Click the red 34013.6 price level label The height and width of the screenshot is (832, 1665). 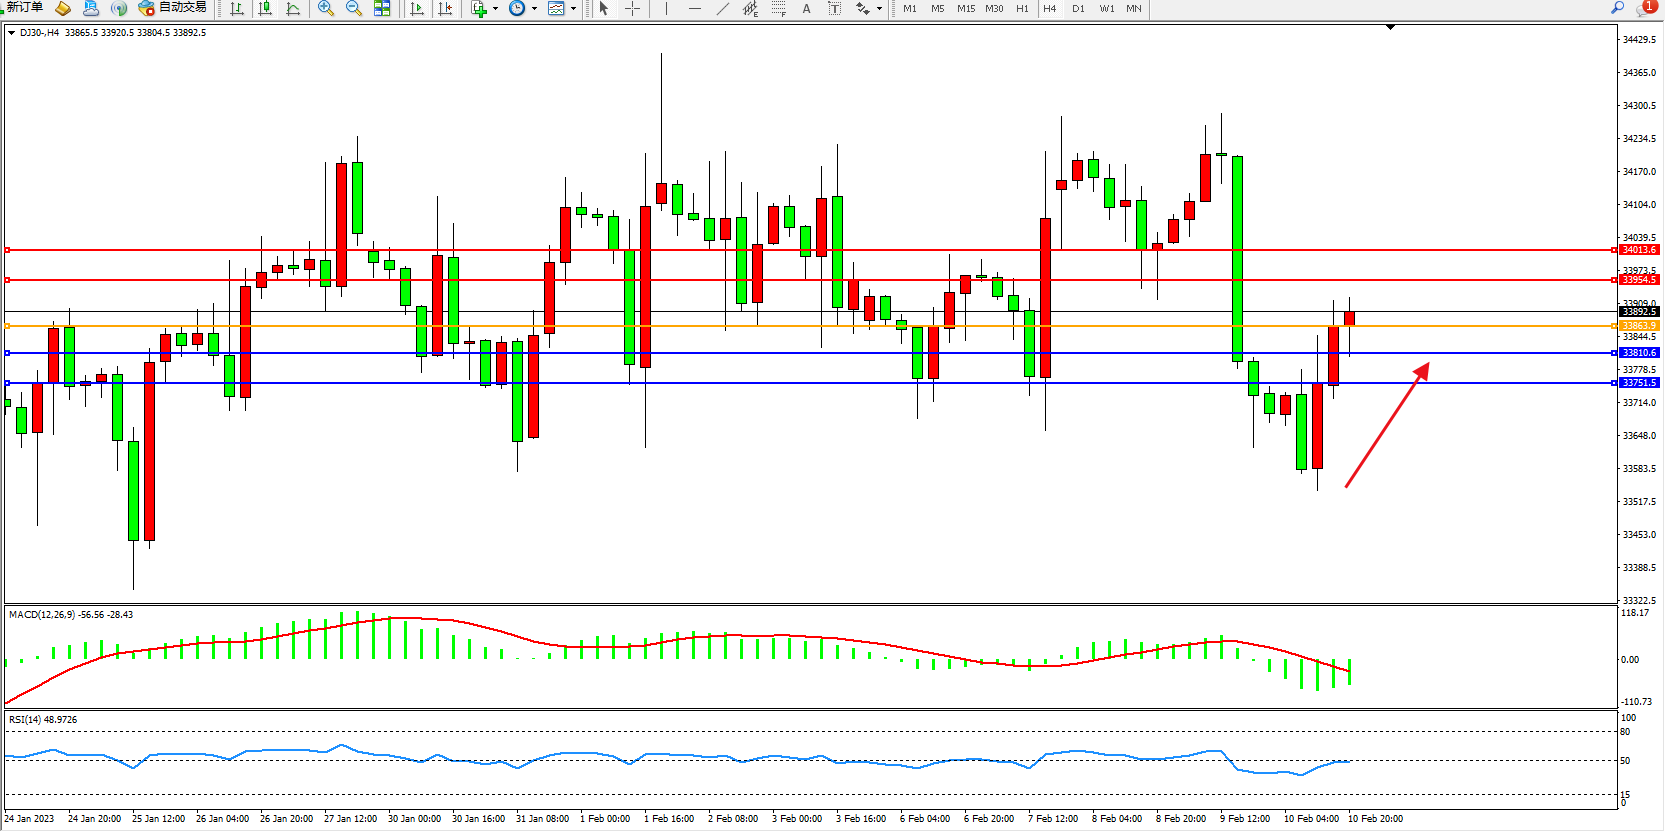[1638, 250]
